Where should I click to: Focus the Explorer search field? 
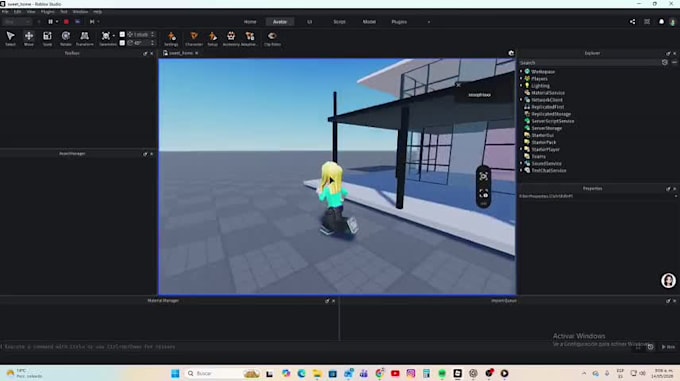coord(589,62)
